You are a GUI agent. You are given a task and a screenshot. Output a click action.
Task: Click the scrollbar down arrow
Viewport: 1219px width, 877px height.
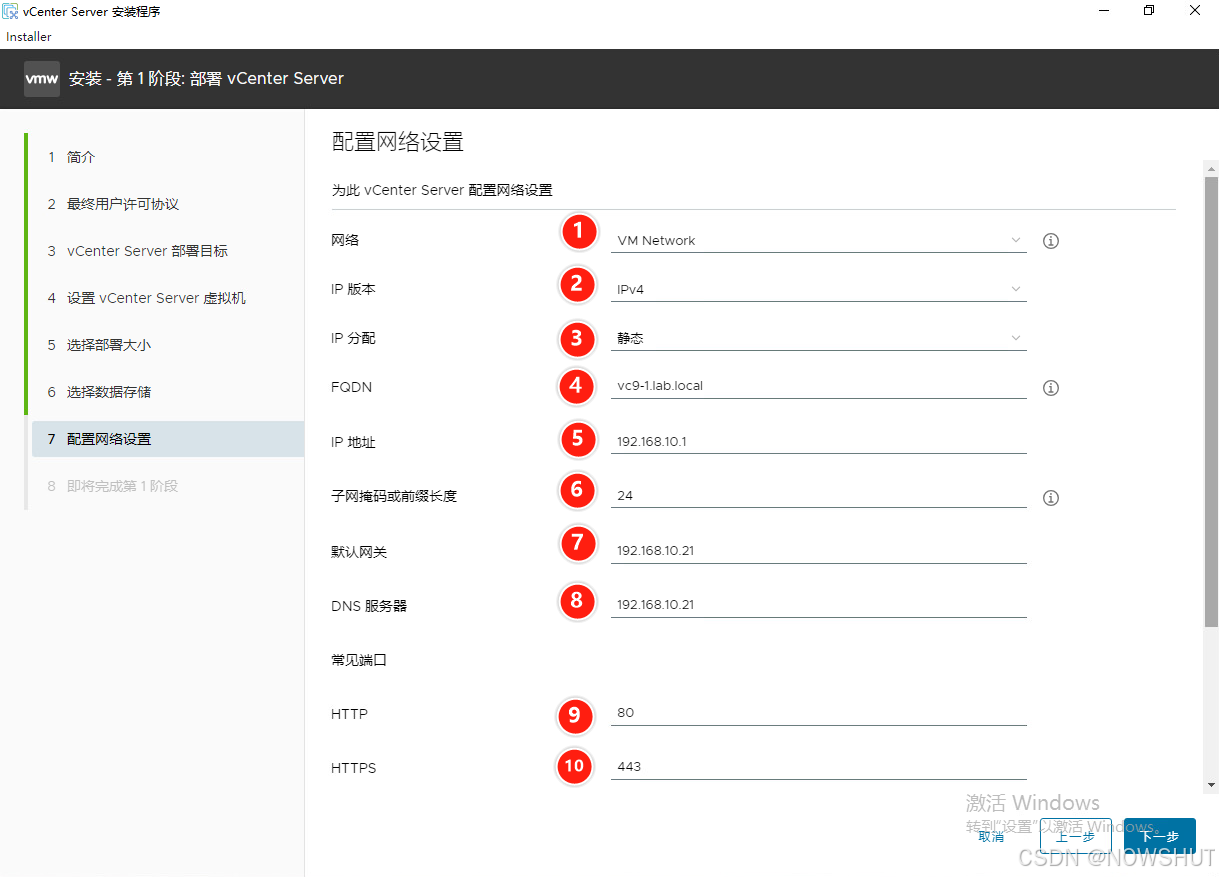[1211, 785]
